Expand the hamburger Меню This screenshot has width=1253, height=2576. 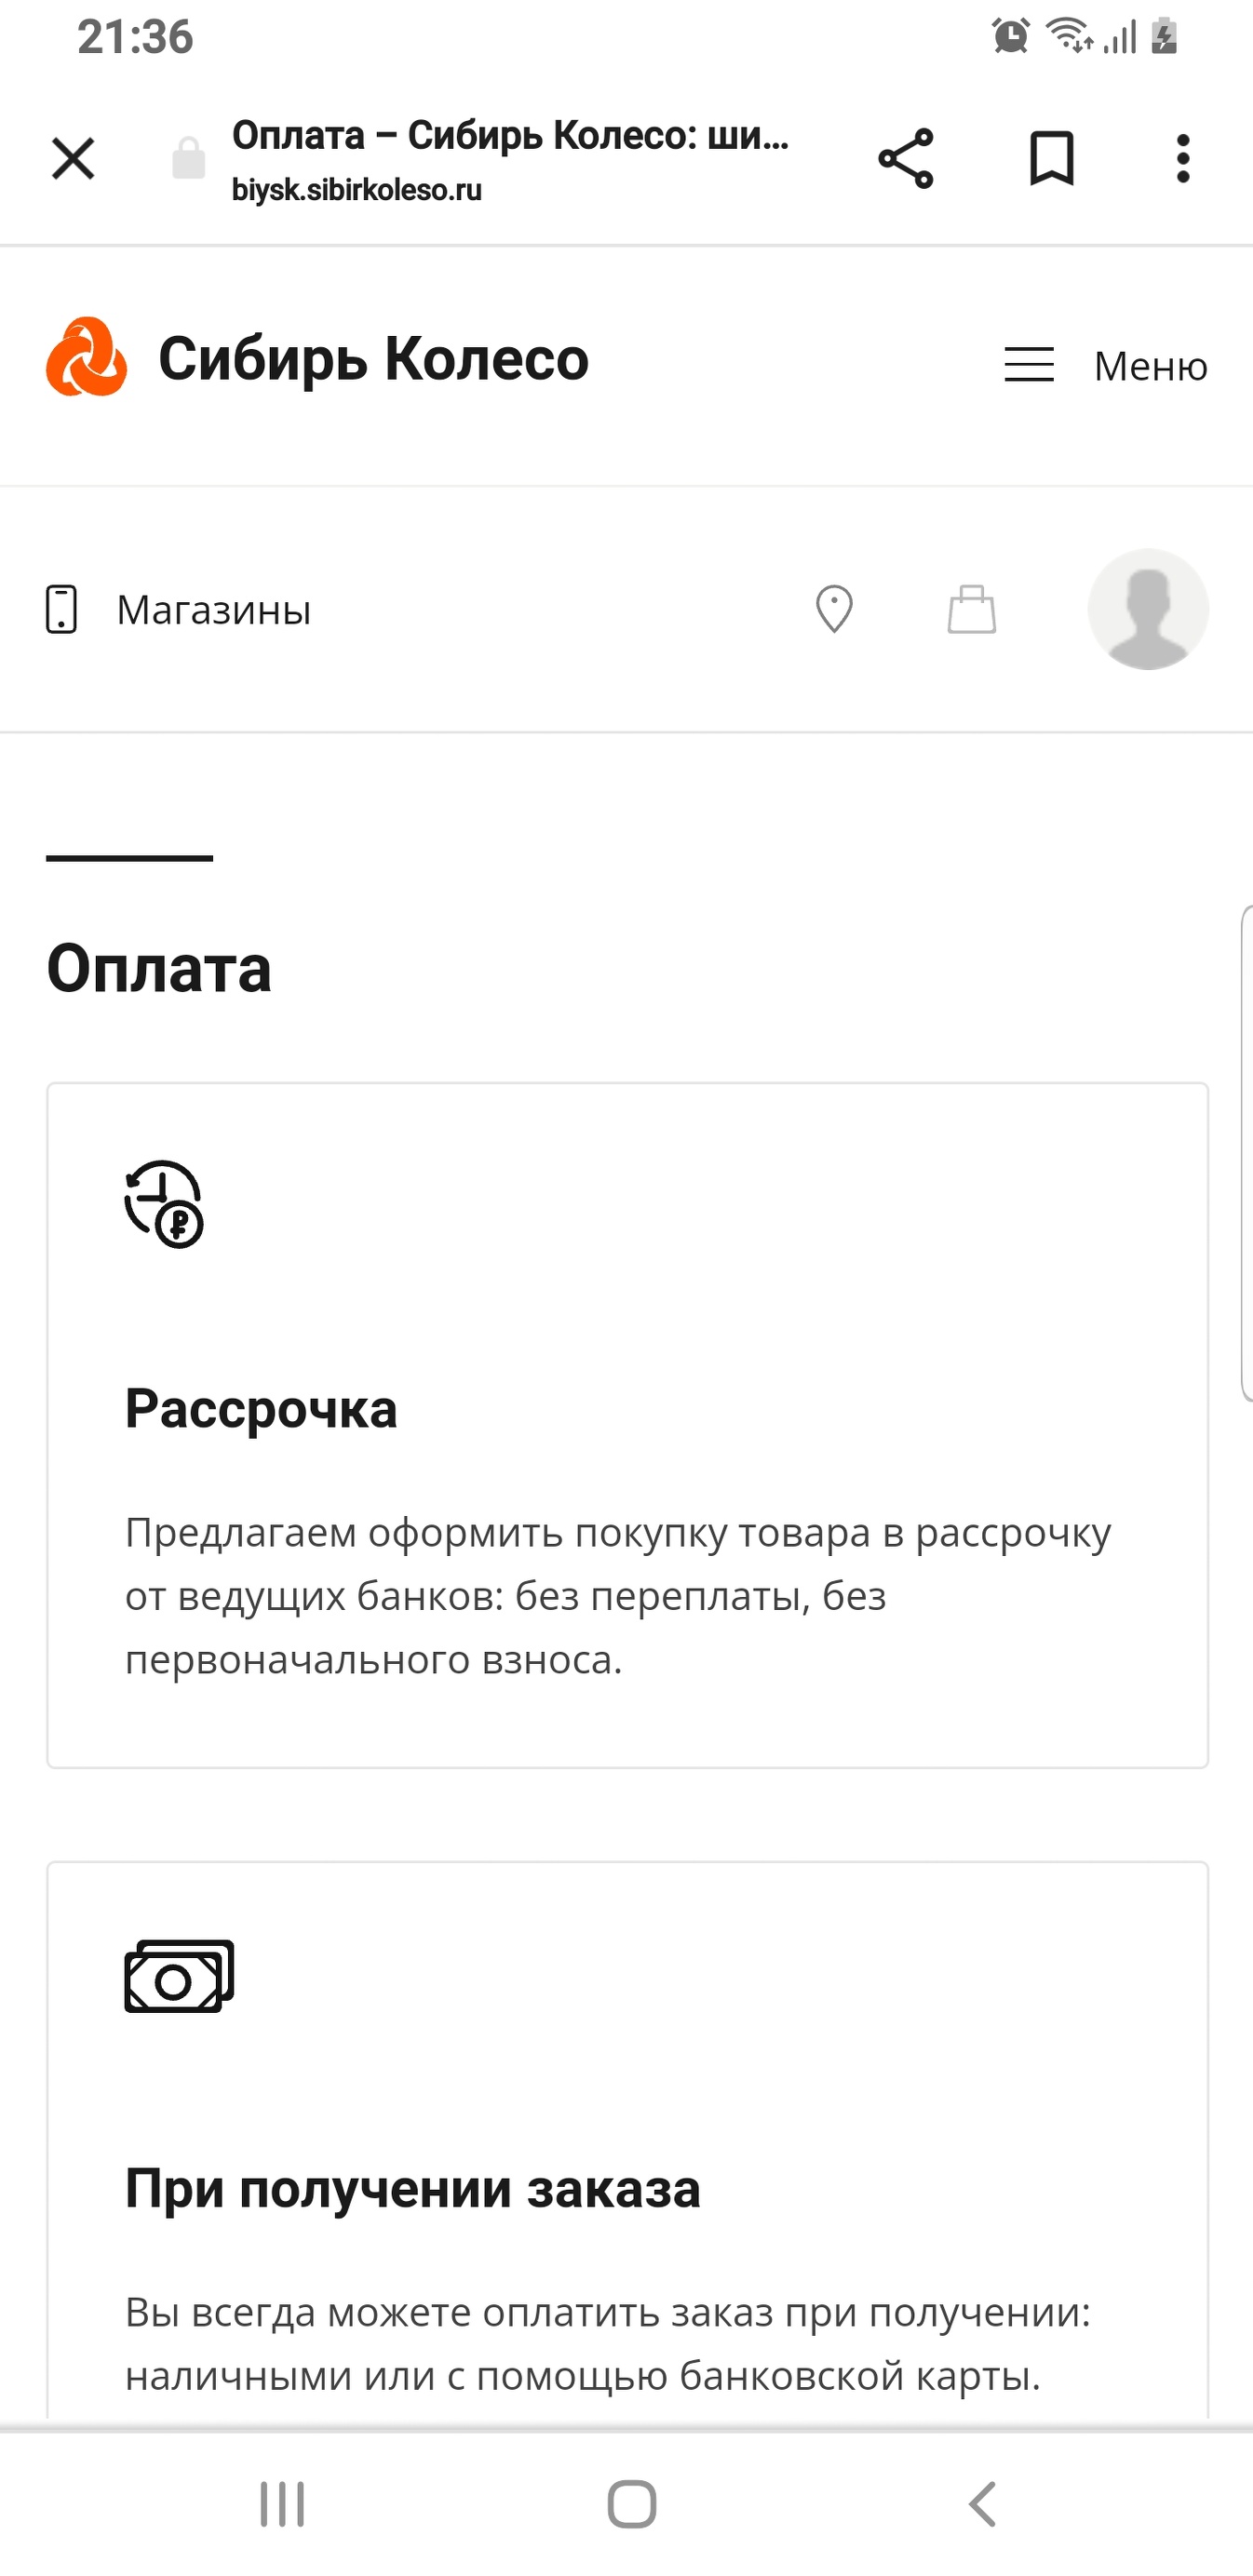[1105, 365]
